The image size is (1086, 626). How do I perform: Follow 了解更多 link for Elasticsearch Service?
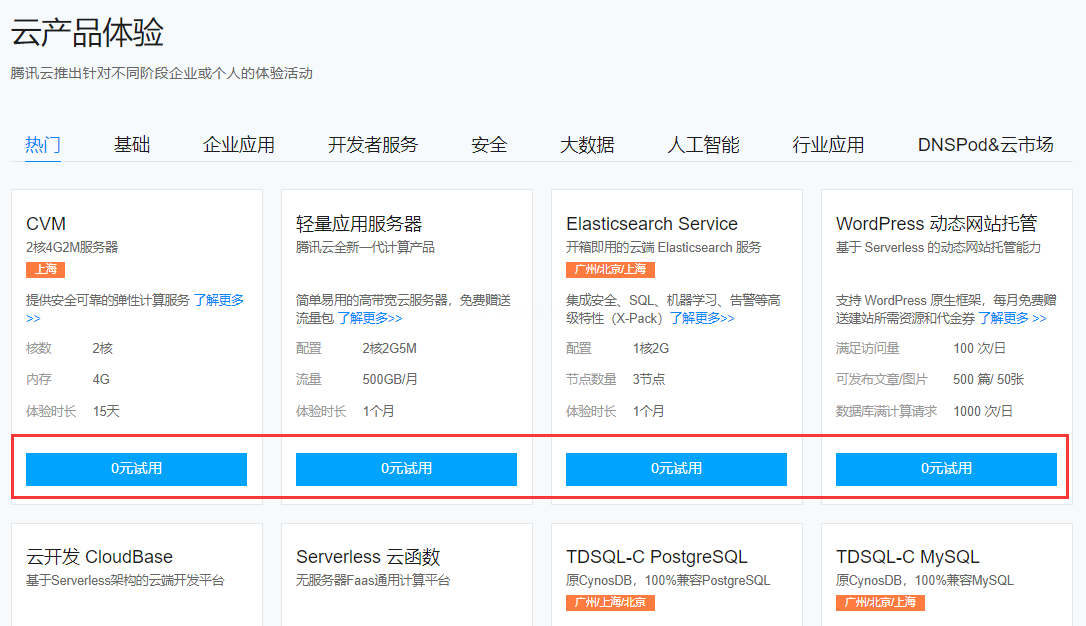(x=701, y=318)
